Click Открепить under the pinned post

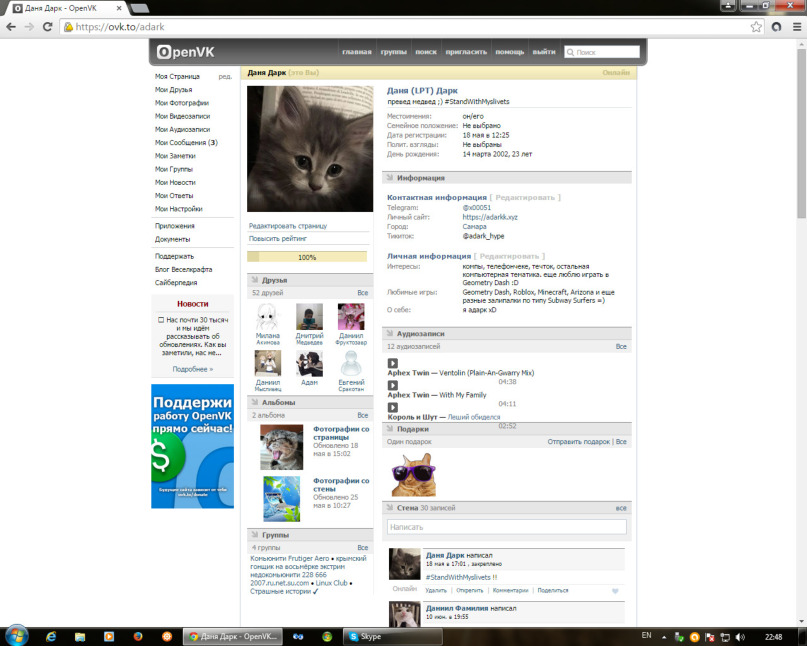469,590
